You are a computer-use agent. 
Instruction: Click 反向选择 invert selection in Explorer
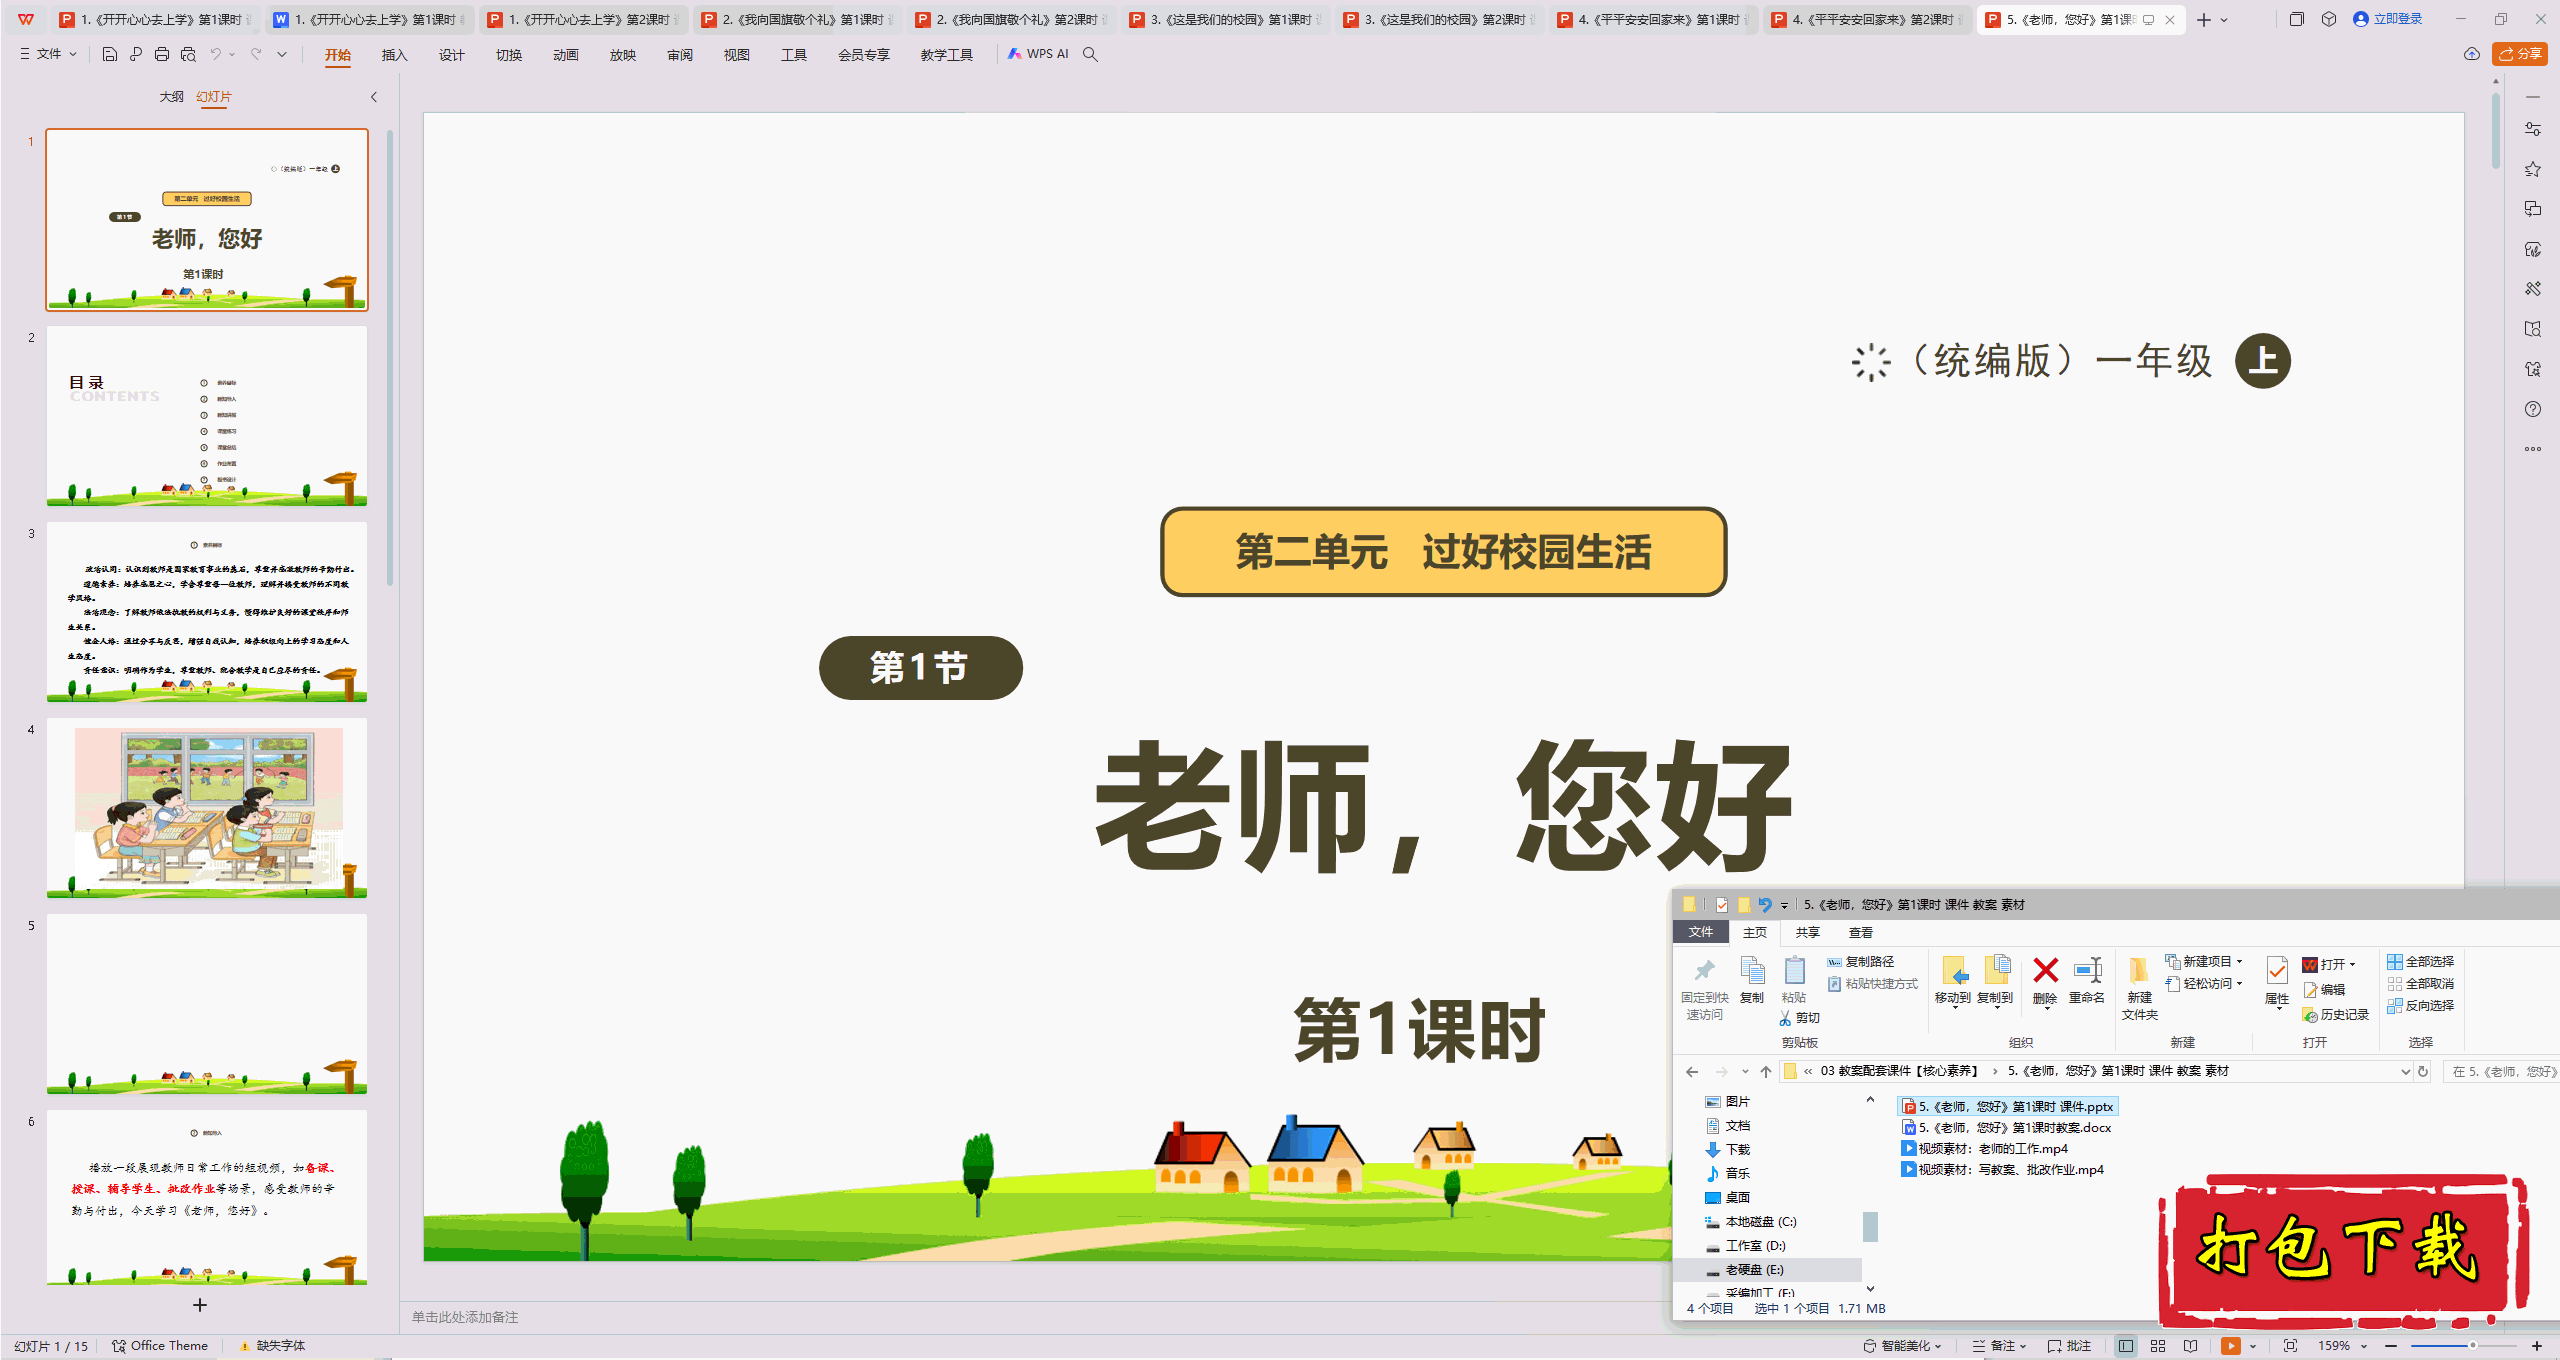pos(2421,1006)
